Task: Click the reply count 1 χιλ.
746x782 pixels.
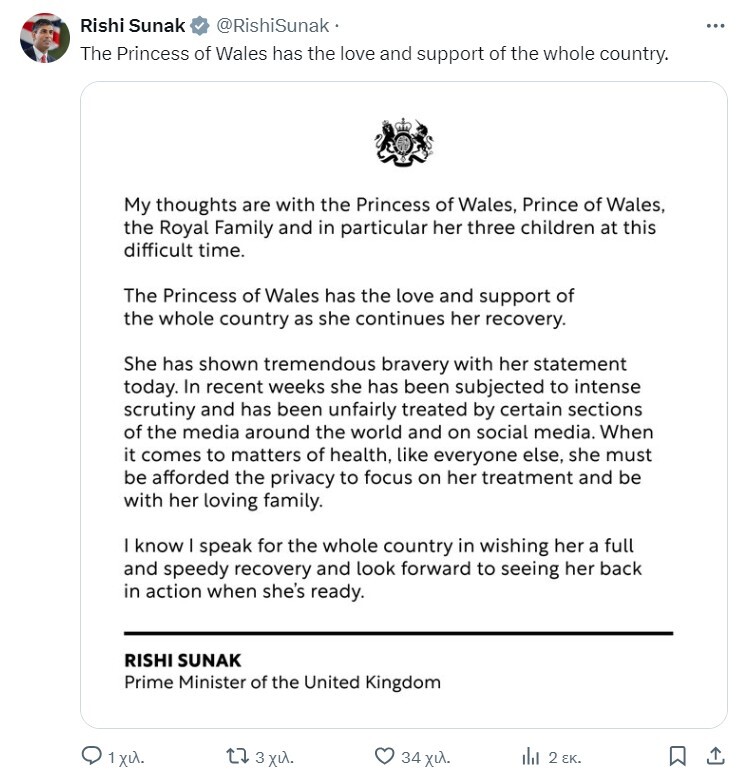Action: pyautogui.click(x=126, y=757)
